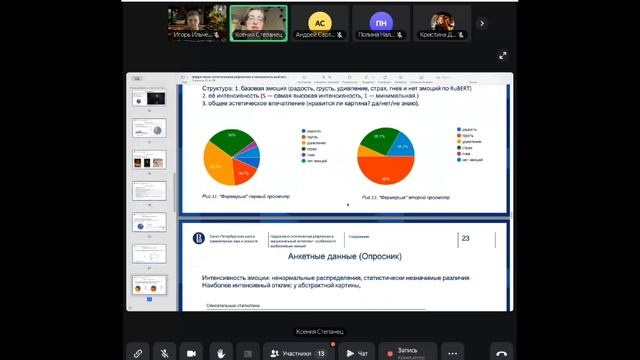Click the participant count badge 13
Screen dimensions: 640x360
tap(321, 353)
